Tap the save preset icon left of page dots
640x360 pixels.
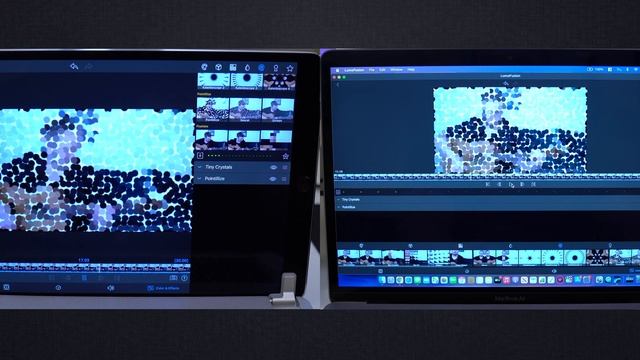[x=200, y=156]
